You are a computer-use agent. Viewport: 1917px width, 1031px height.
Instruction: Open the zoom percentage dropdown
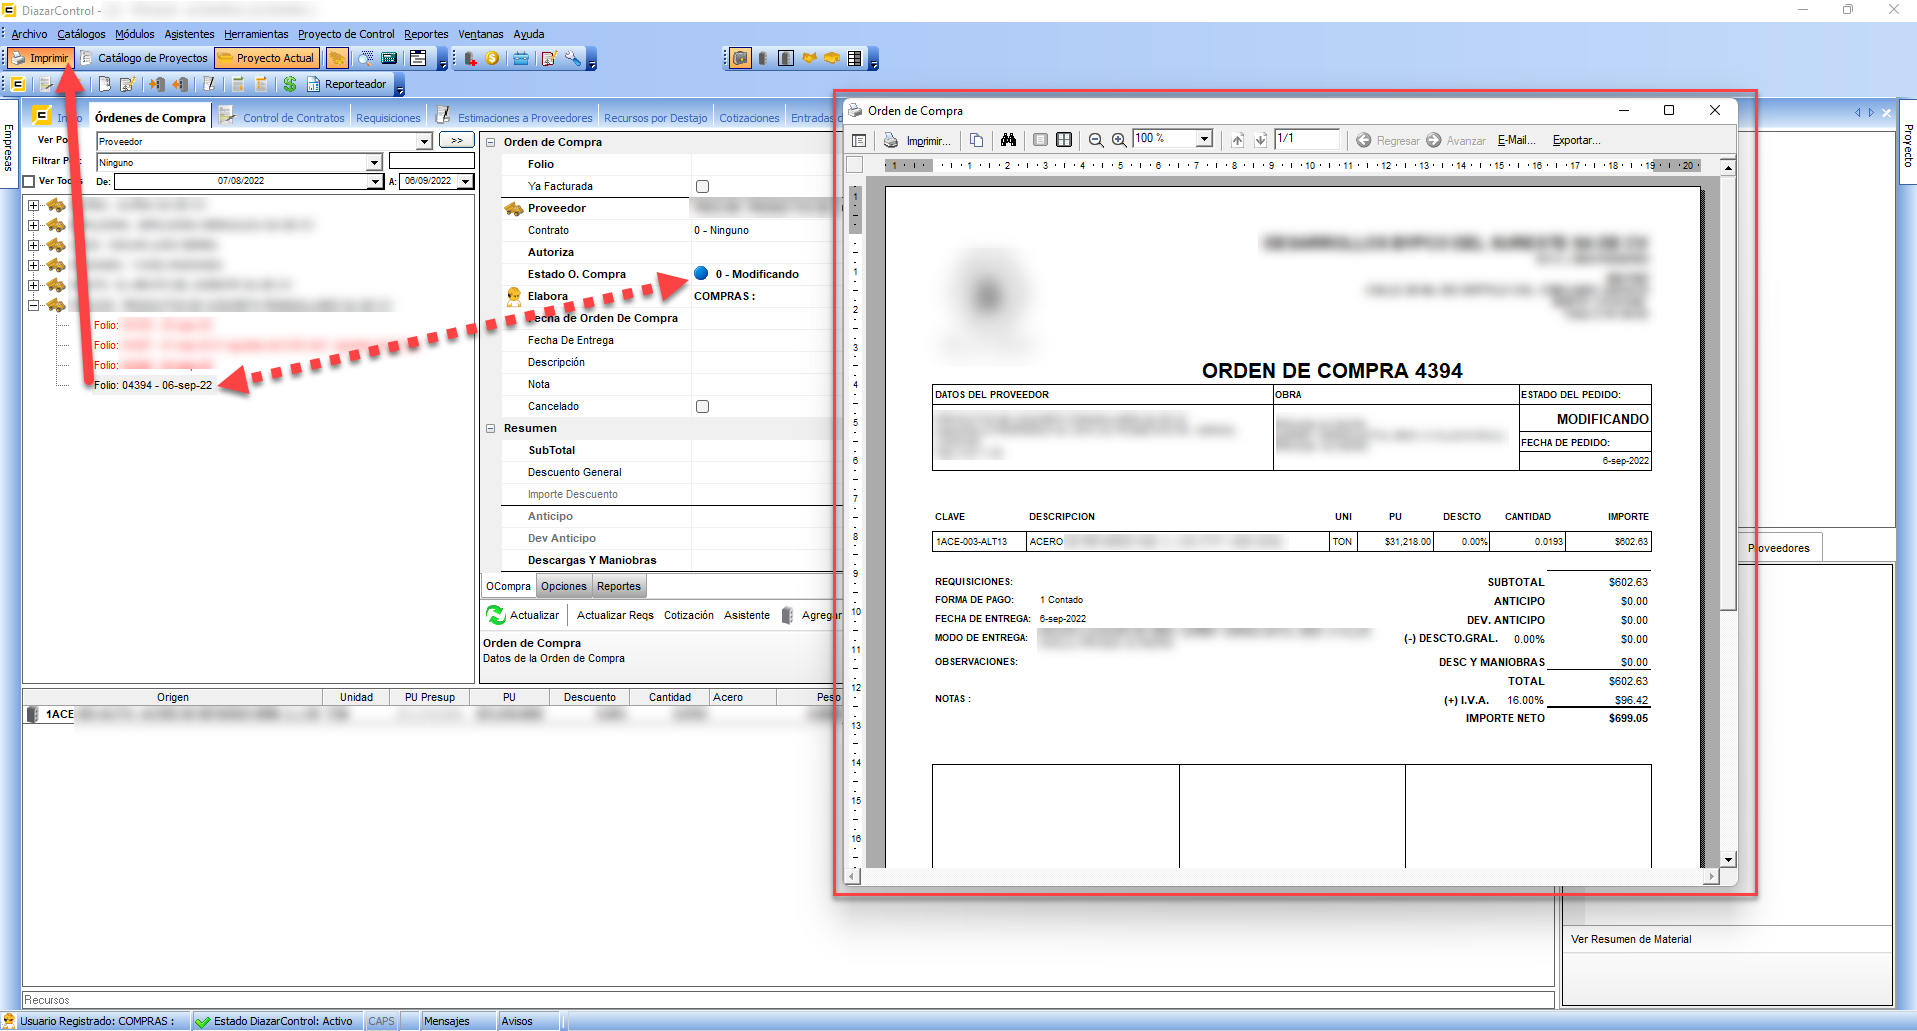1204,139
